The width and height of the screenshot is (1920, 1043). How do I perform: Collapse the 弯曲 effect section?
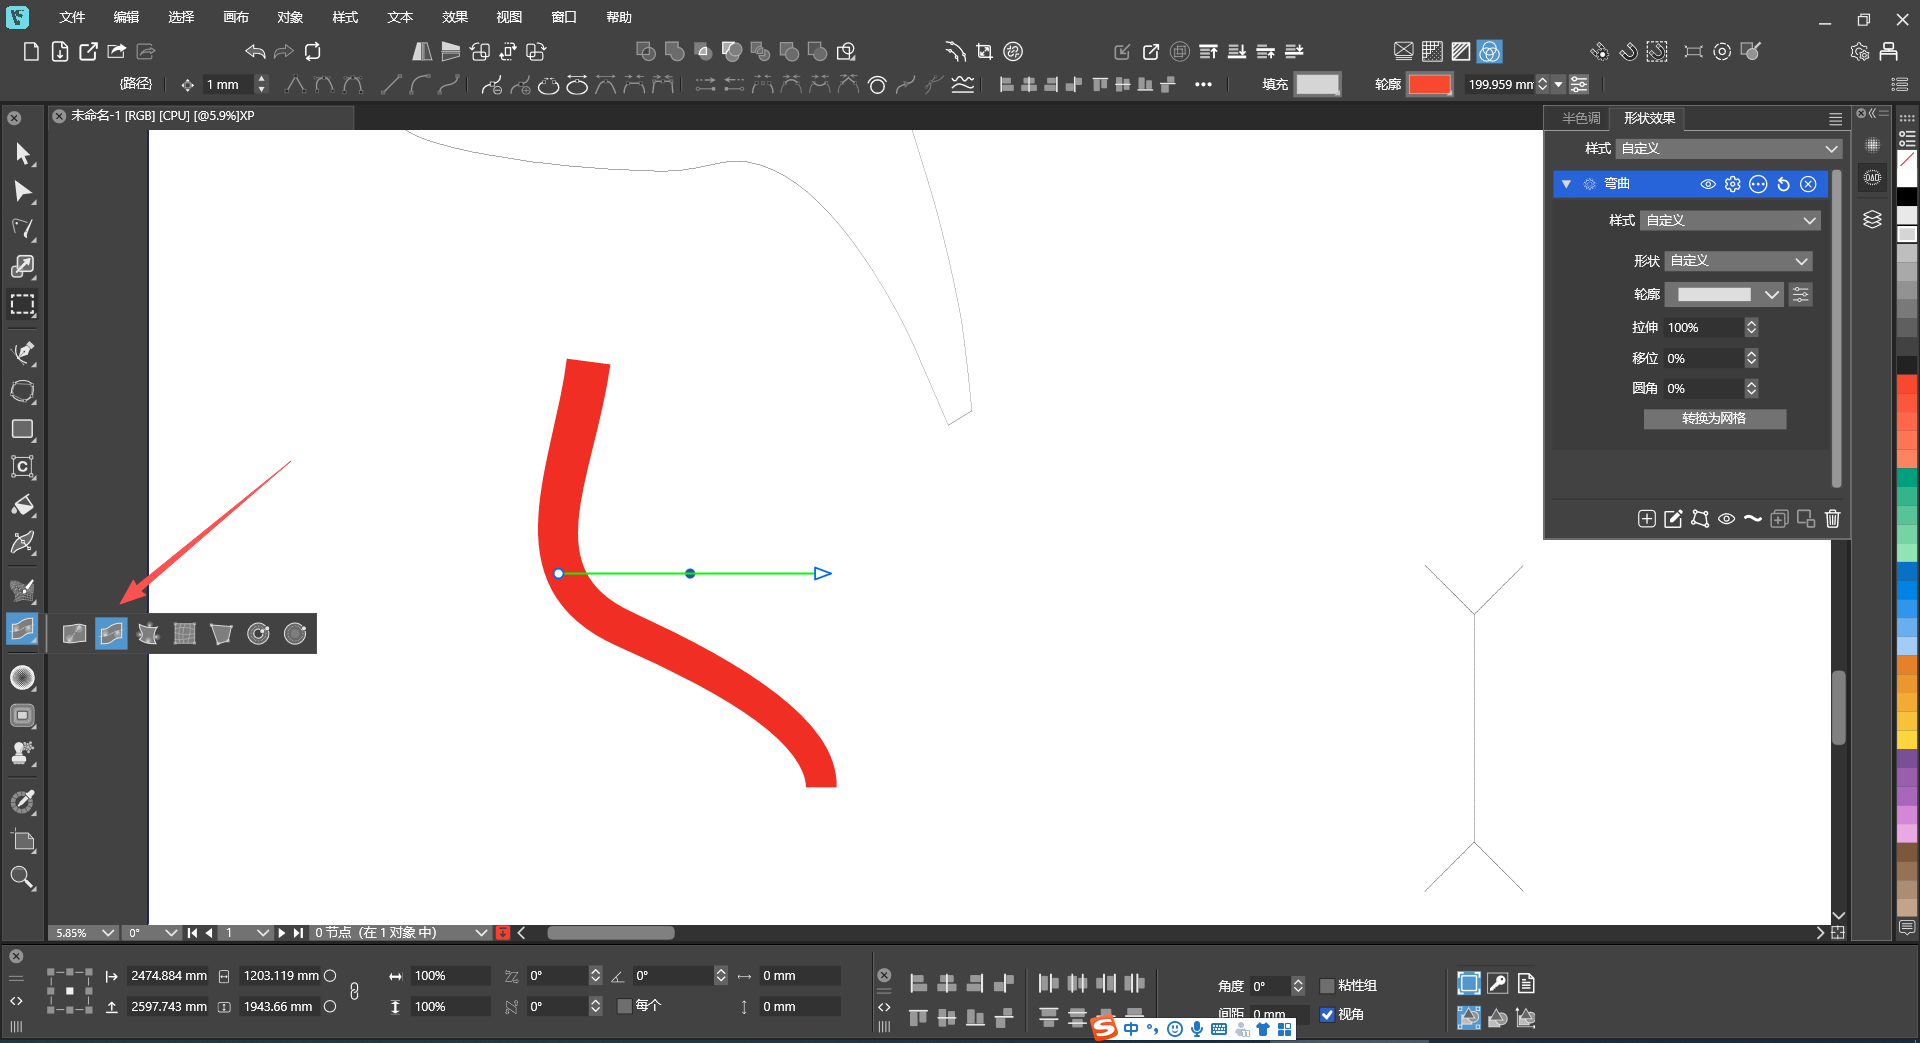tap(1566, 184)
